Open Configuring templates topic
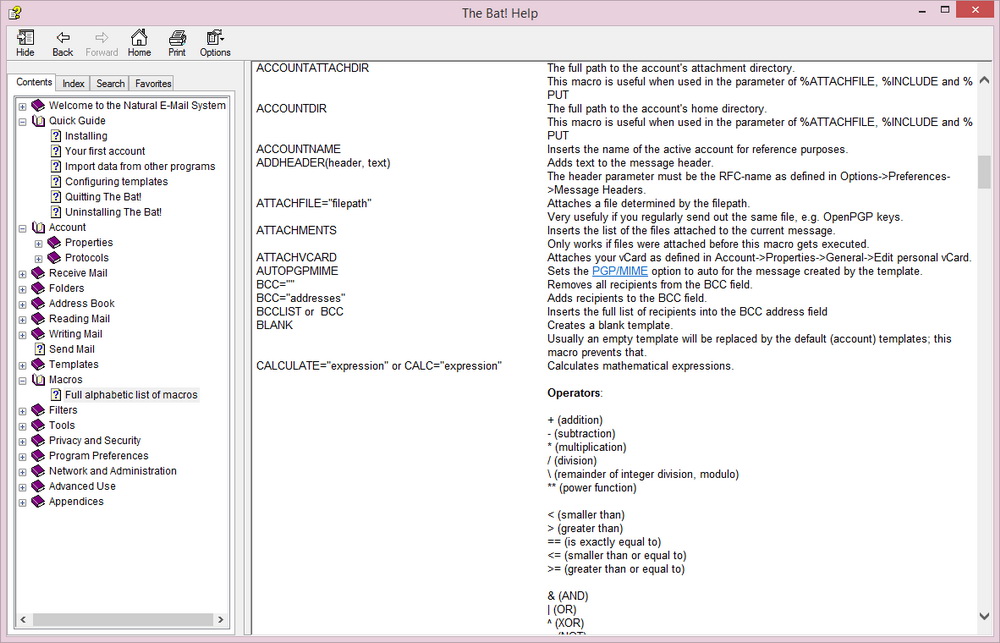The height and width of the screenshot is (643, 1000). click(116, 182)
